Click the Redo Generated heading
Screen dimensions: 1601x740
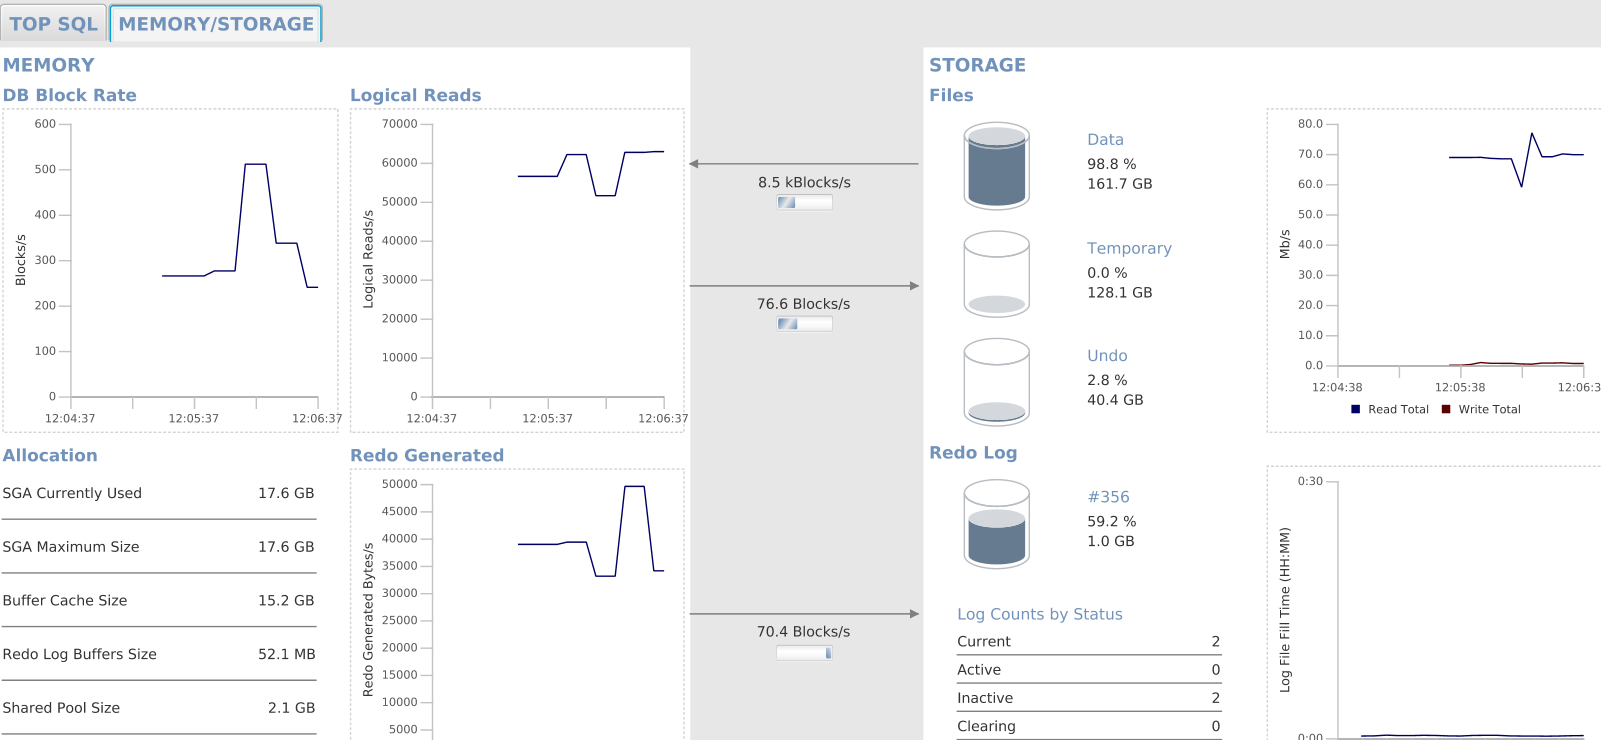[x=427, y=455]
